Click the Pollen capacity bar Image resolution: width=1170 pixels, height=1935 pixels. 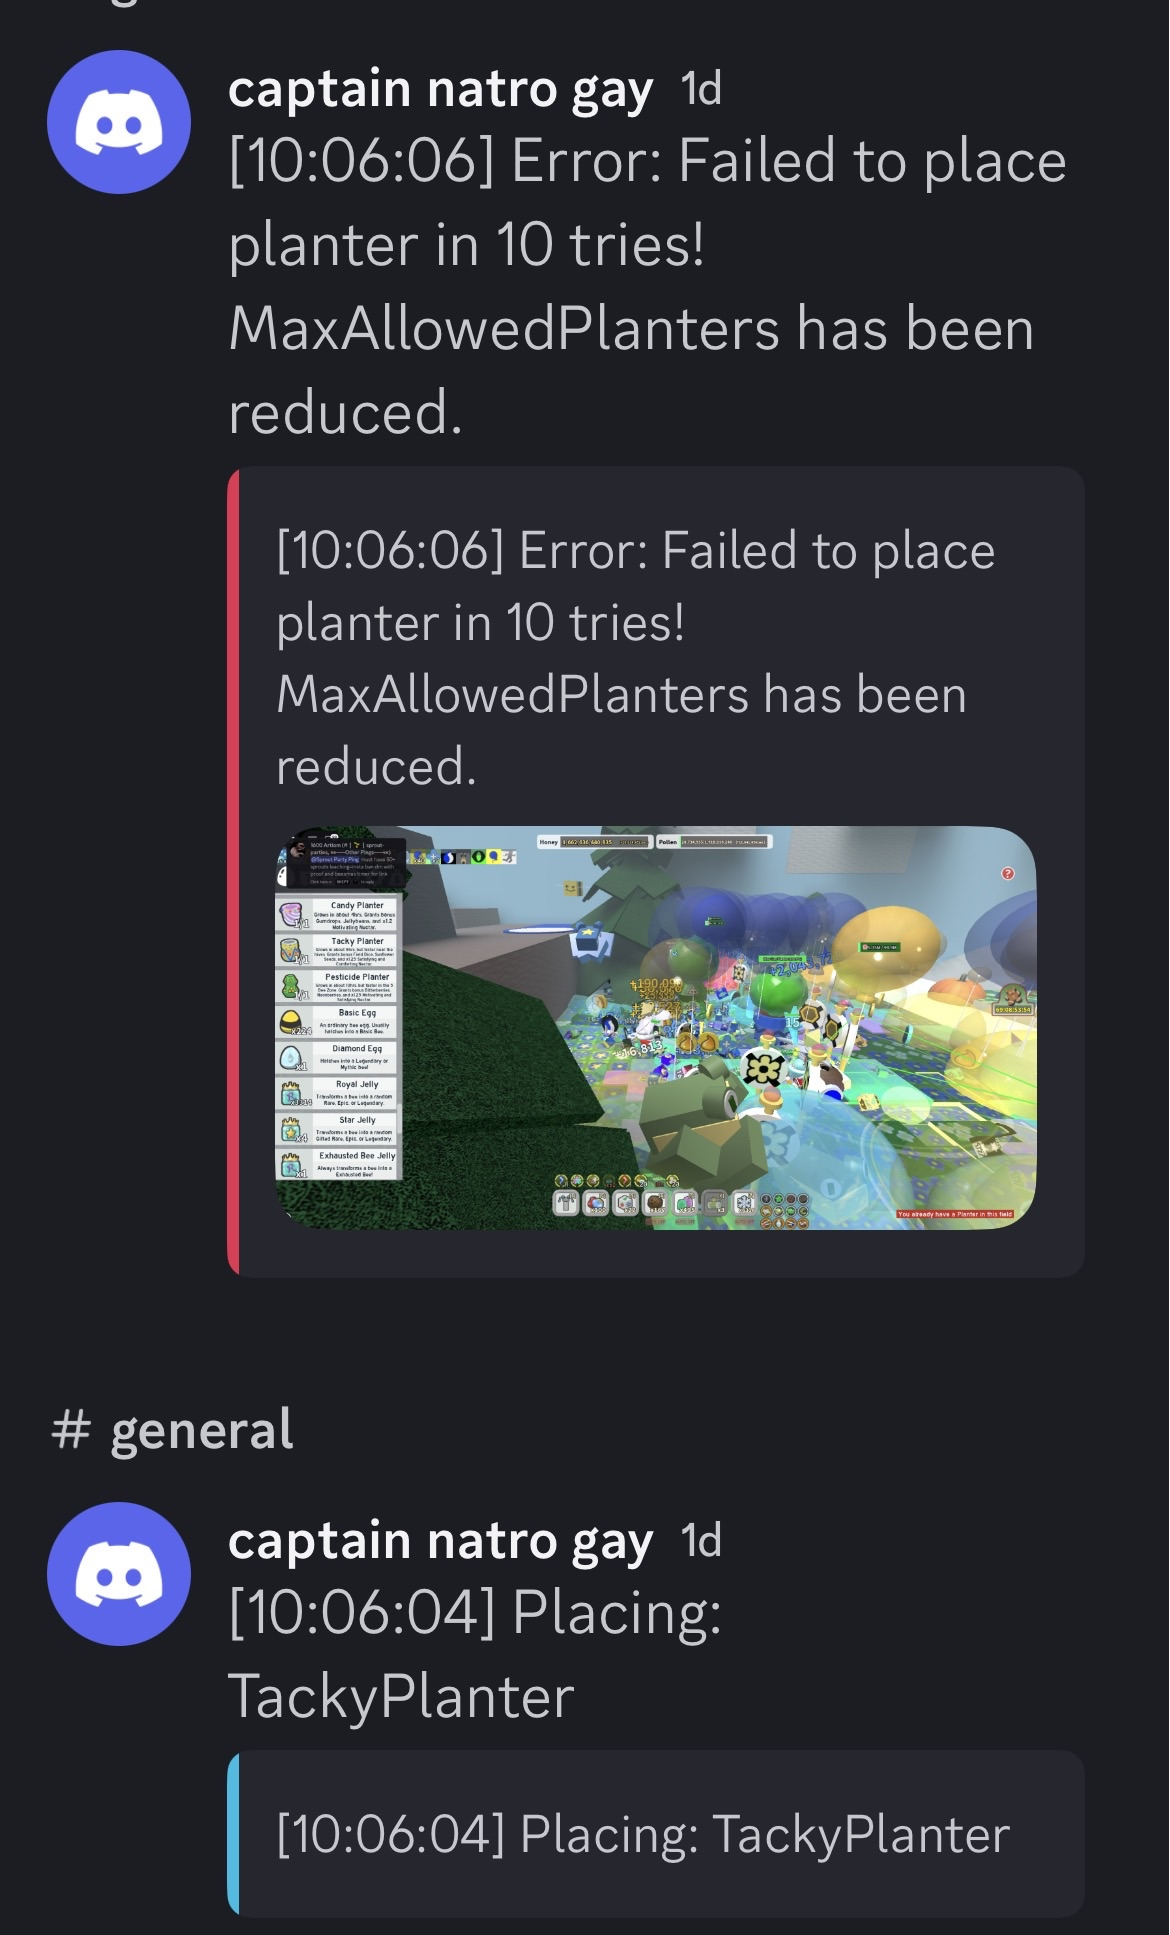click(x=713, y=842)
